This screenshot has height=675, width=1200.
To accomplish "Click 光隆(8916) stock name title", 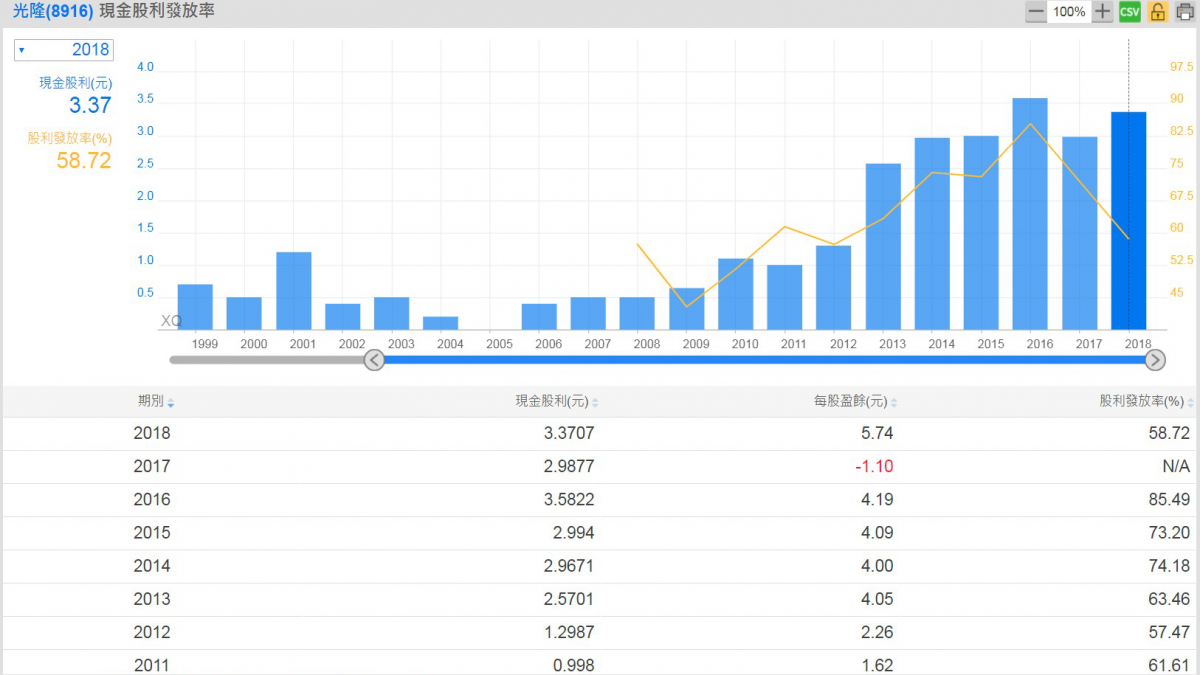I will tap(53, 11).
